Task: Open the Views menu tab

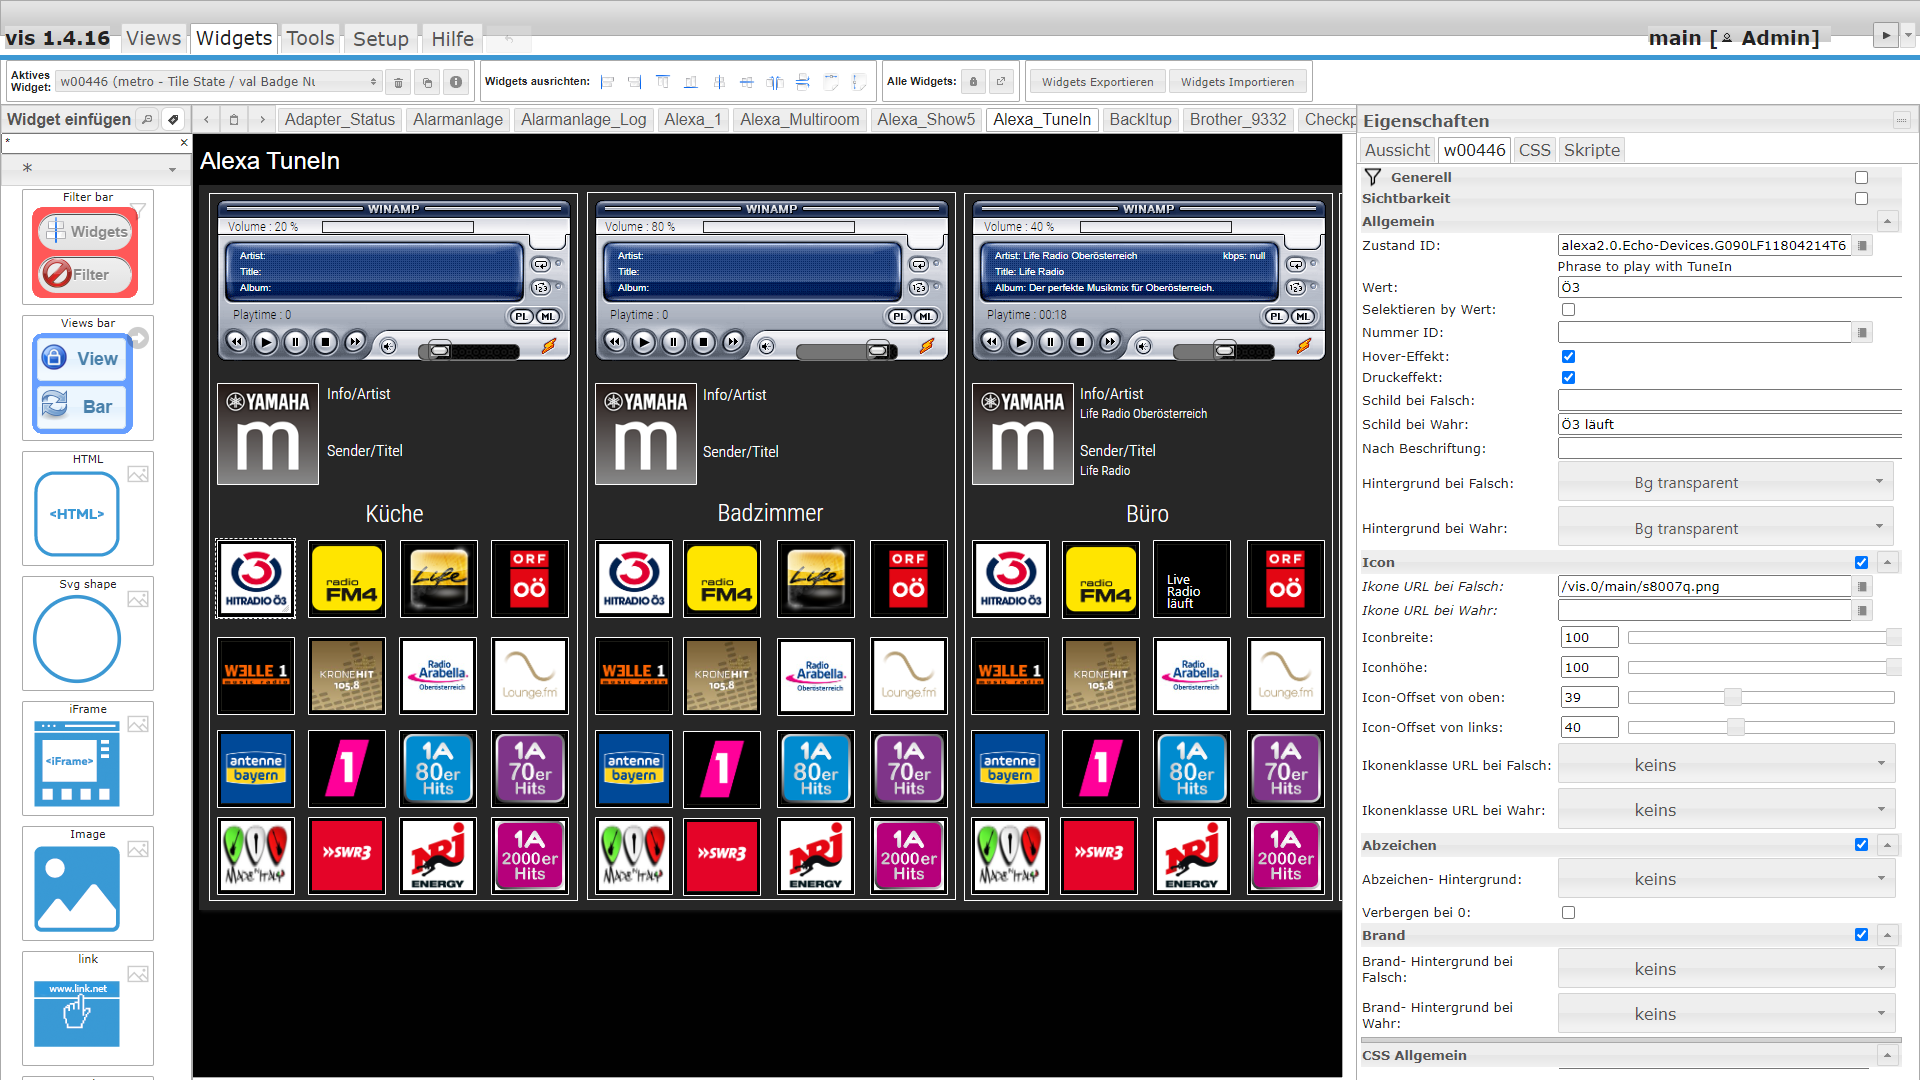Action: click(153, 39)
